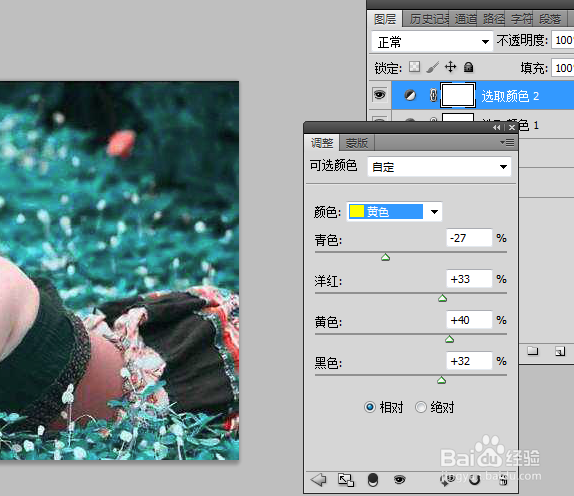The height and width of the screenshot is (496, 574).
Task: Toggle layer visibility eye in adjustments panel
Action: [399, 480]
